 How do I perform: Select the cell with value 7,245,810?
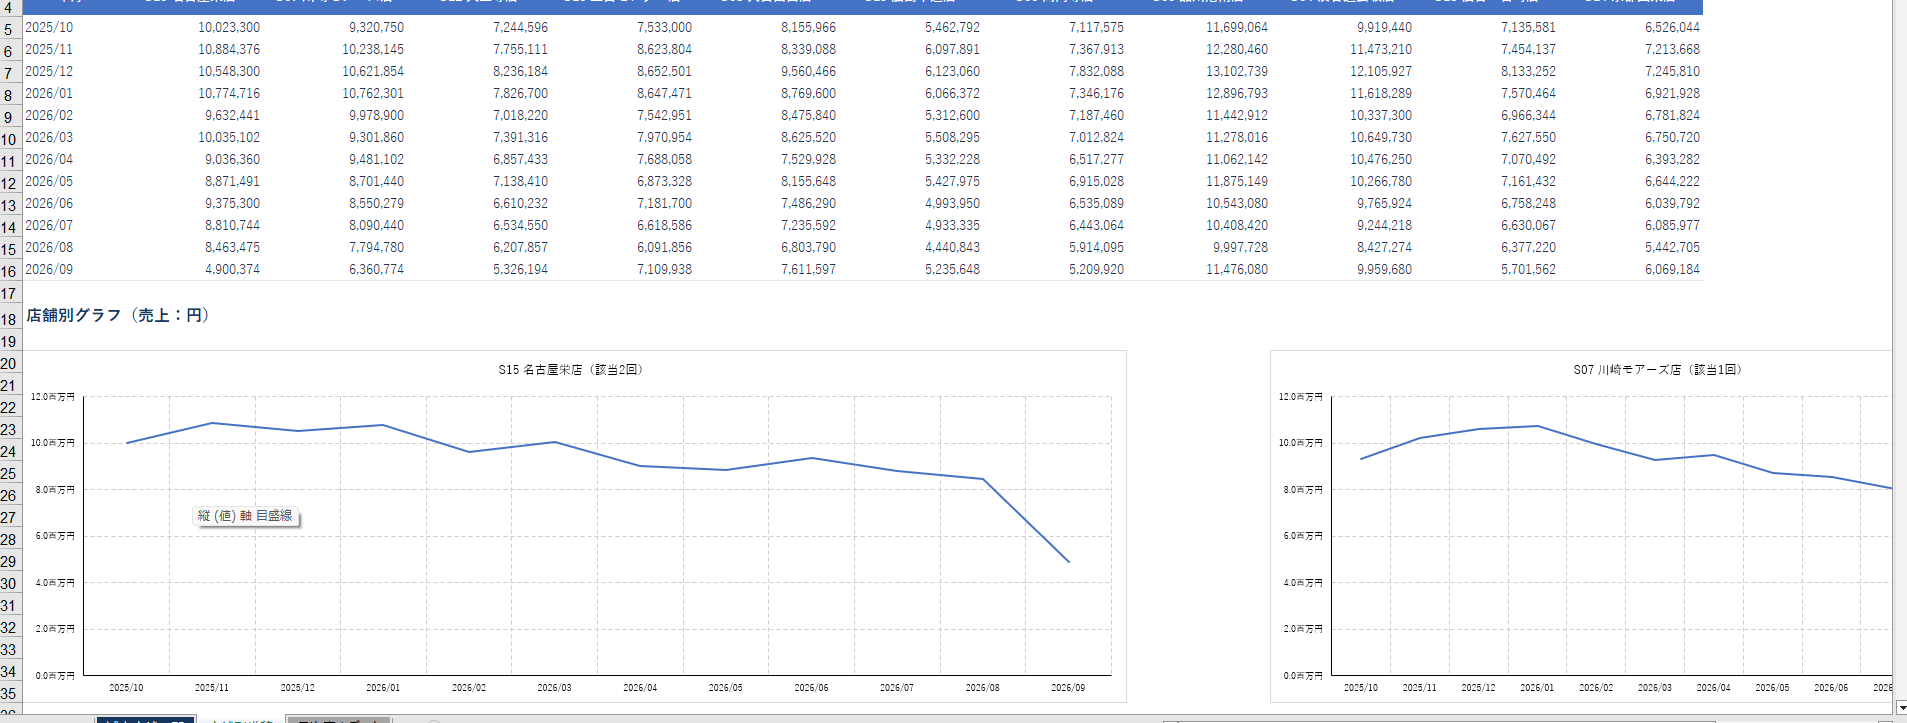click(x=1672, y=71)
